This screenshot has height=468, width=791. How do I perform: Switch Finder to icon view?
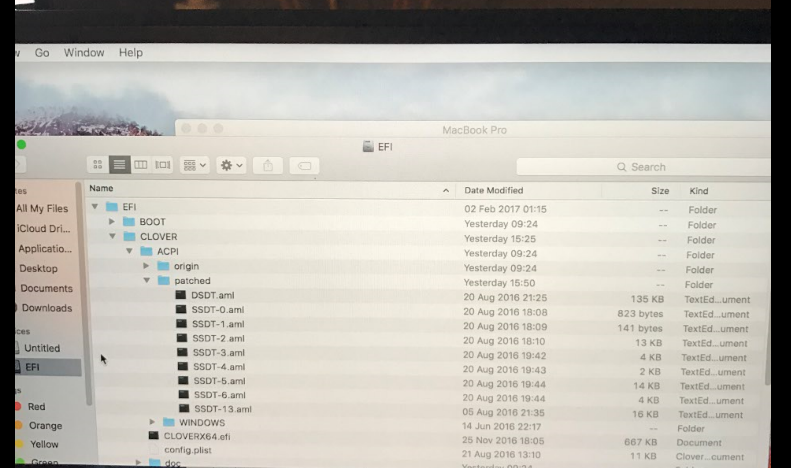[x=98, y=165]
